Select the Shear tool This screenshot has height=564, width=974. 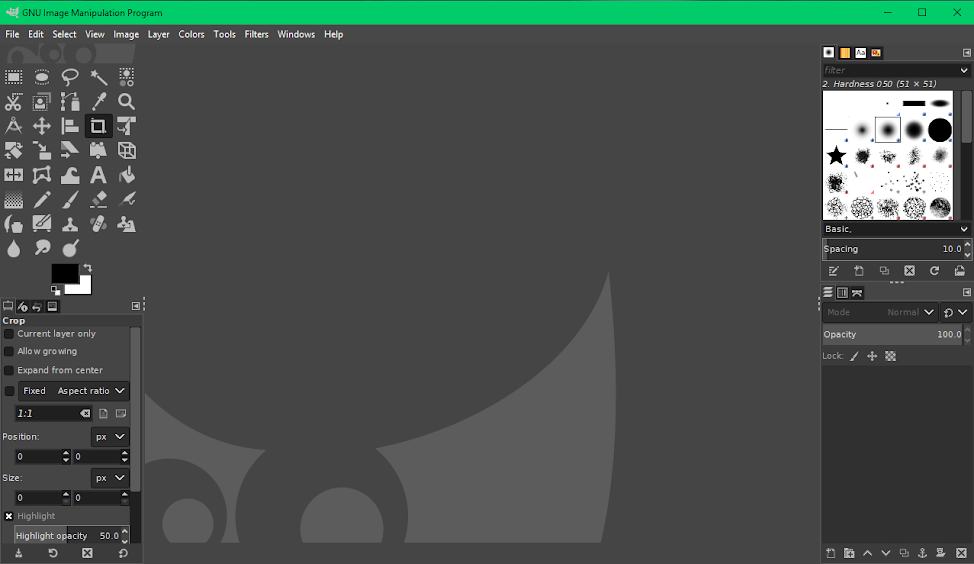pyautogui.click(x=70, y=151)
